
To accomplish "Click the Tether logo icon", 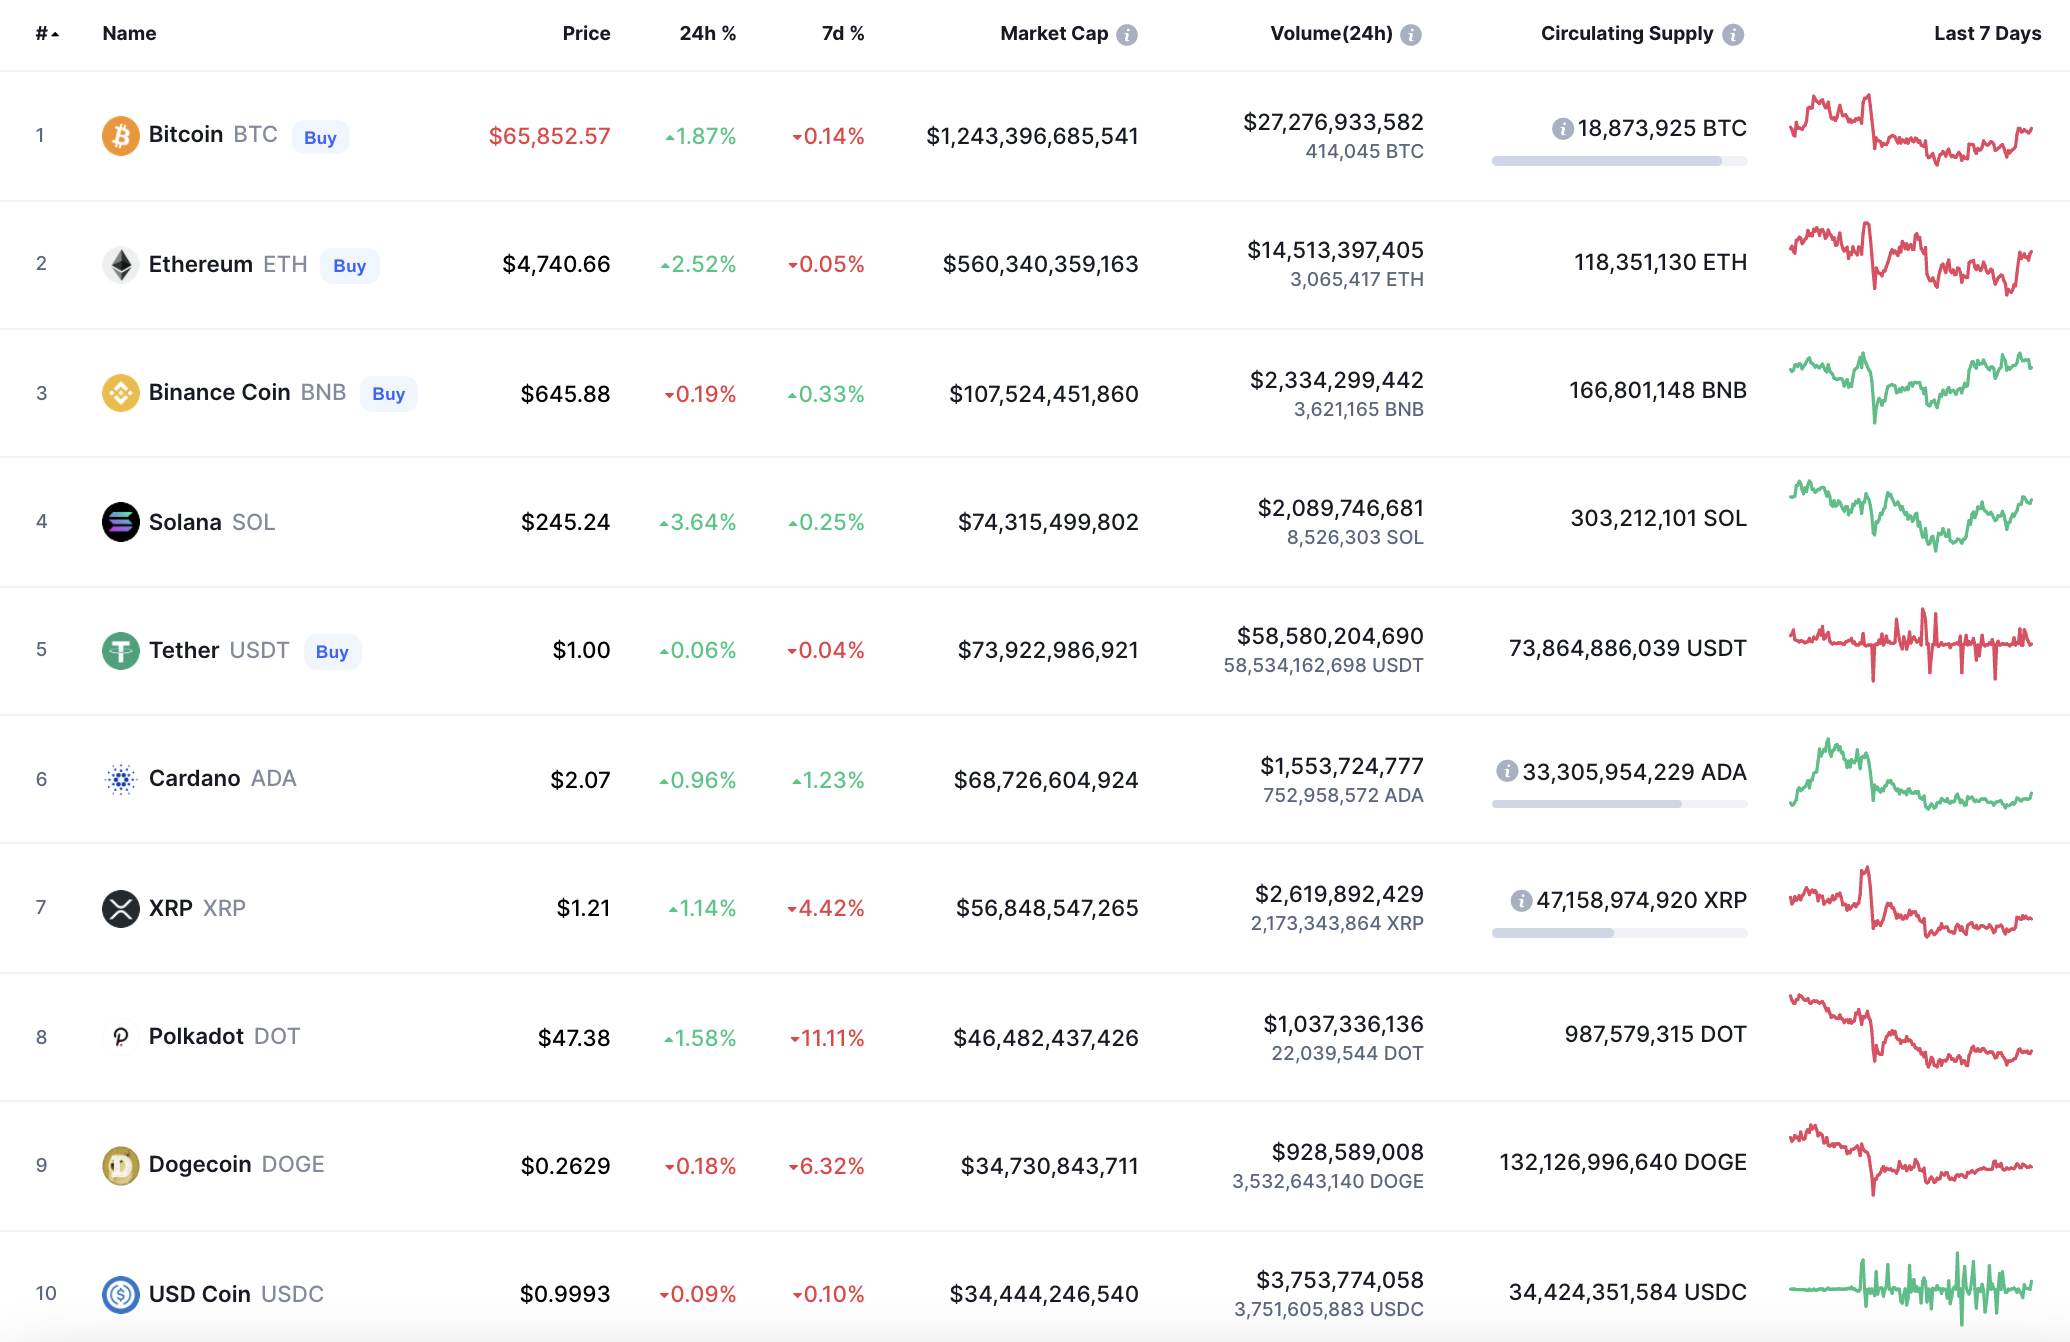I will 121,651.
